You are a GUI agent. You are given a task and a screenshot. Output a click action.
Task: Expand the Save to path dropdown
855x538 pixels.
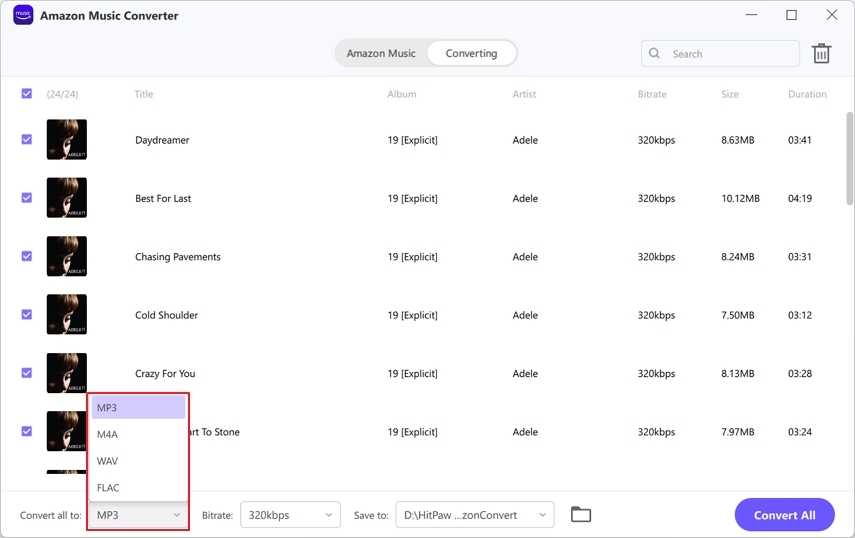pos(474,515)
